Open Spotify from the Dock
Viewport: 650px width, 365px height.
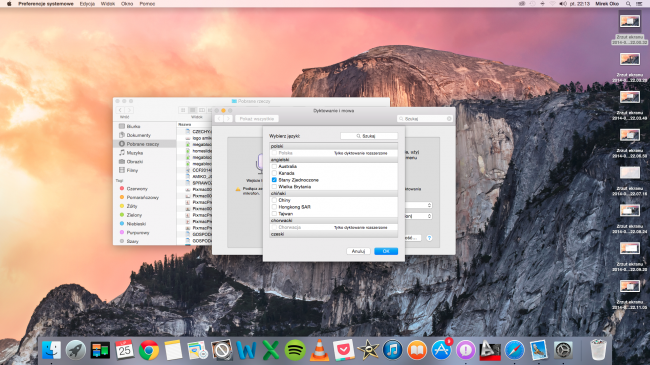point(295,350)
